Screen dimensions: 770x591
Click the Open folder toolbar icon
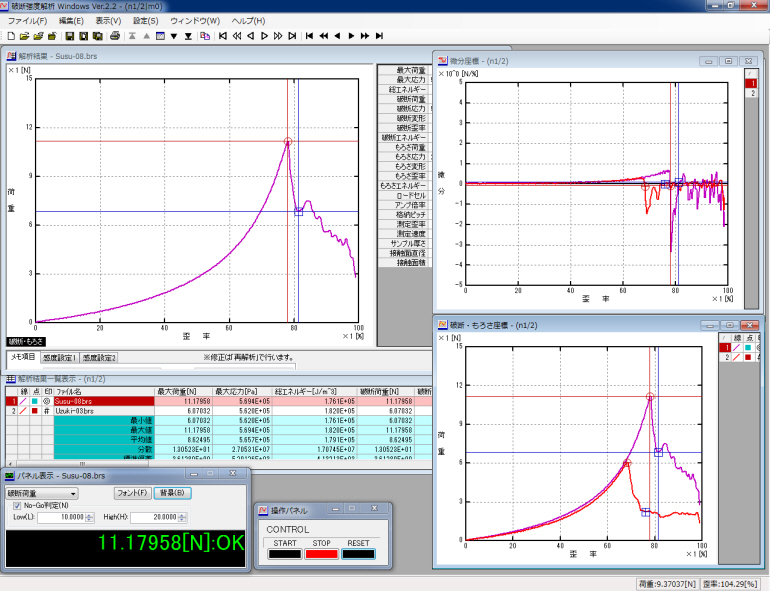(24, 36)
